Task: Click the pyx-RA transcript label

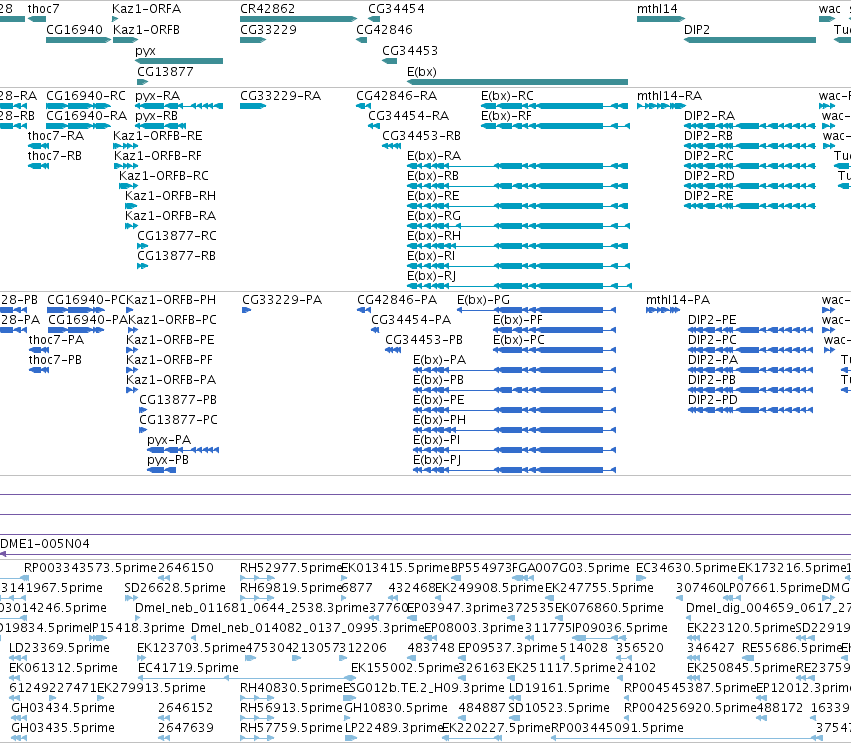Action: (x=157, y=96)
